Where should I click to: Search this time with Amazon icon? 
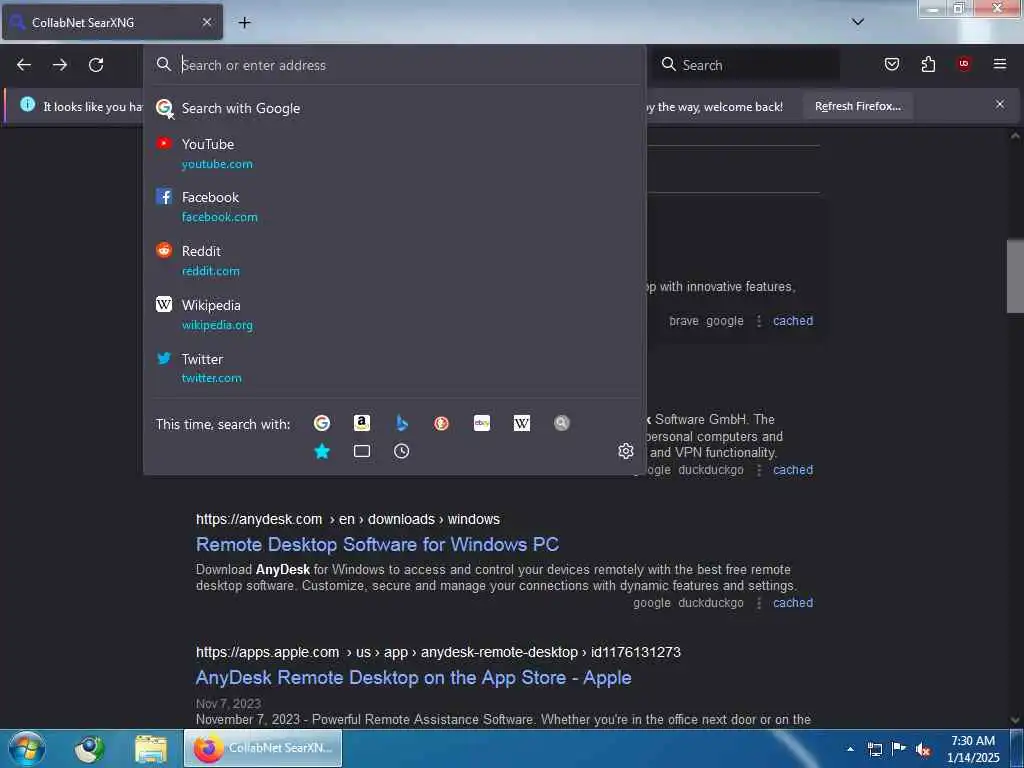362,423
